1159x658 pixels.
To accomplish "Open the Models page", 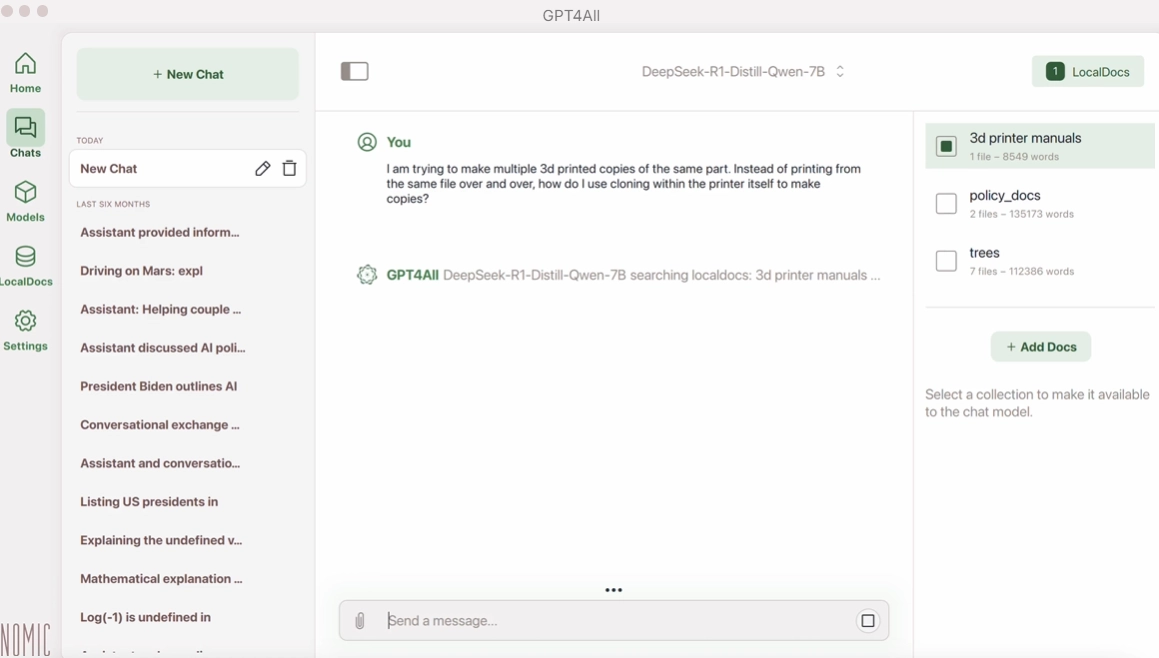I will pos(25,201).
